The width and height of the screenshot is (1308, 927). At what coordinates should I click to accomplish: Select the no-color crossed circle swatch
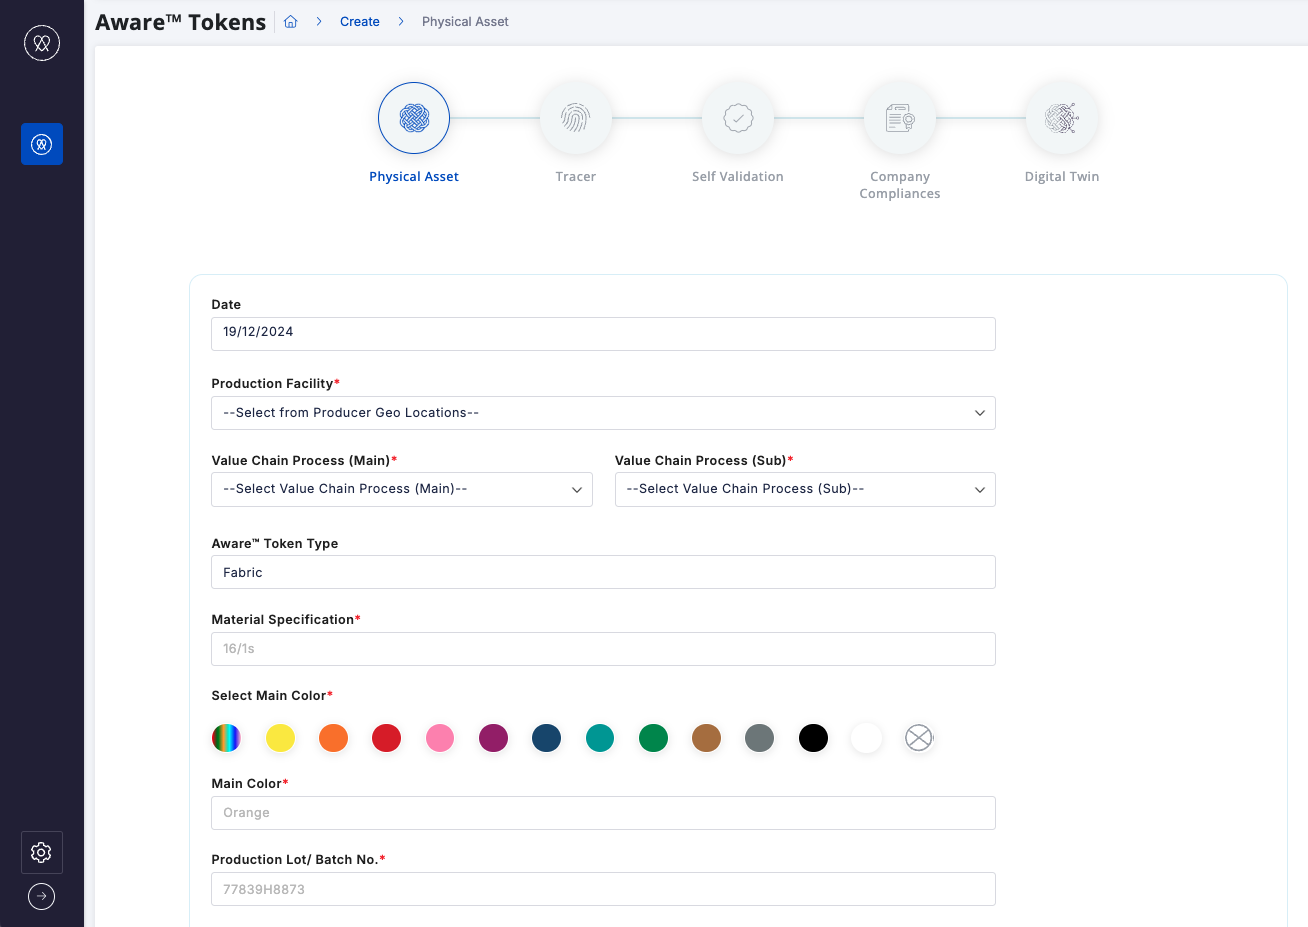(x=919, y=738)
